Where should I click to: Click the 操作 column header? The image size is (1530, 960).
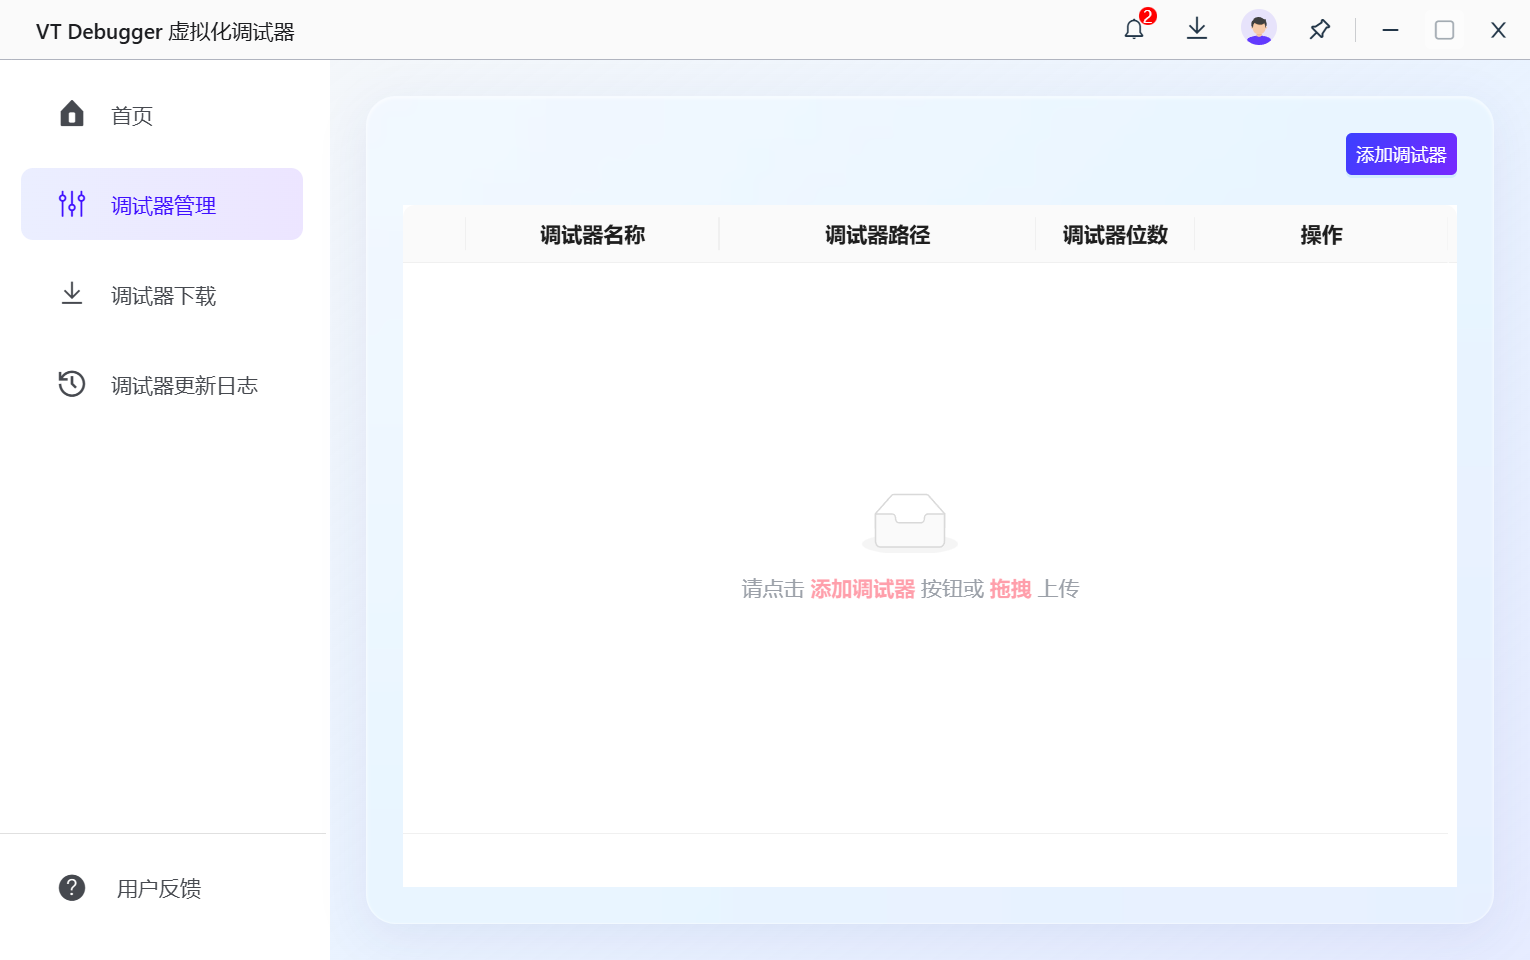pyautogui.click(x=1321, y=235)
